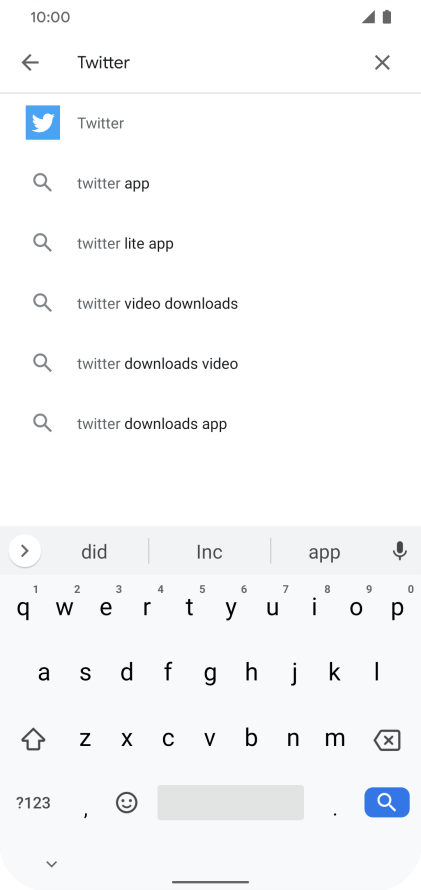
Task: Pick the 'did' word suggestion
Action: 94,552
